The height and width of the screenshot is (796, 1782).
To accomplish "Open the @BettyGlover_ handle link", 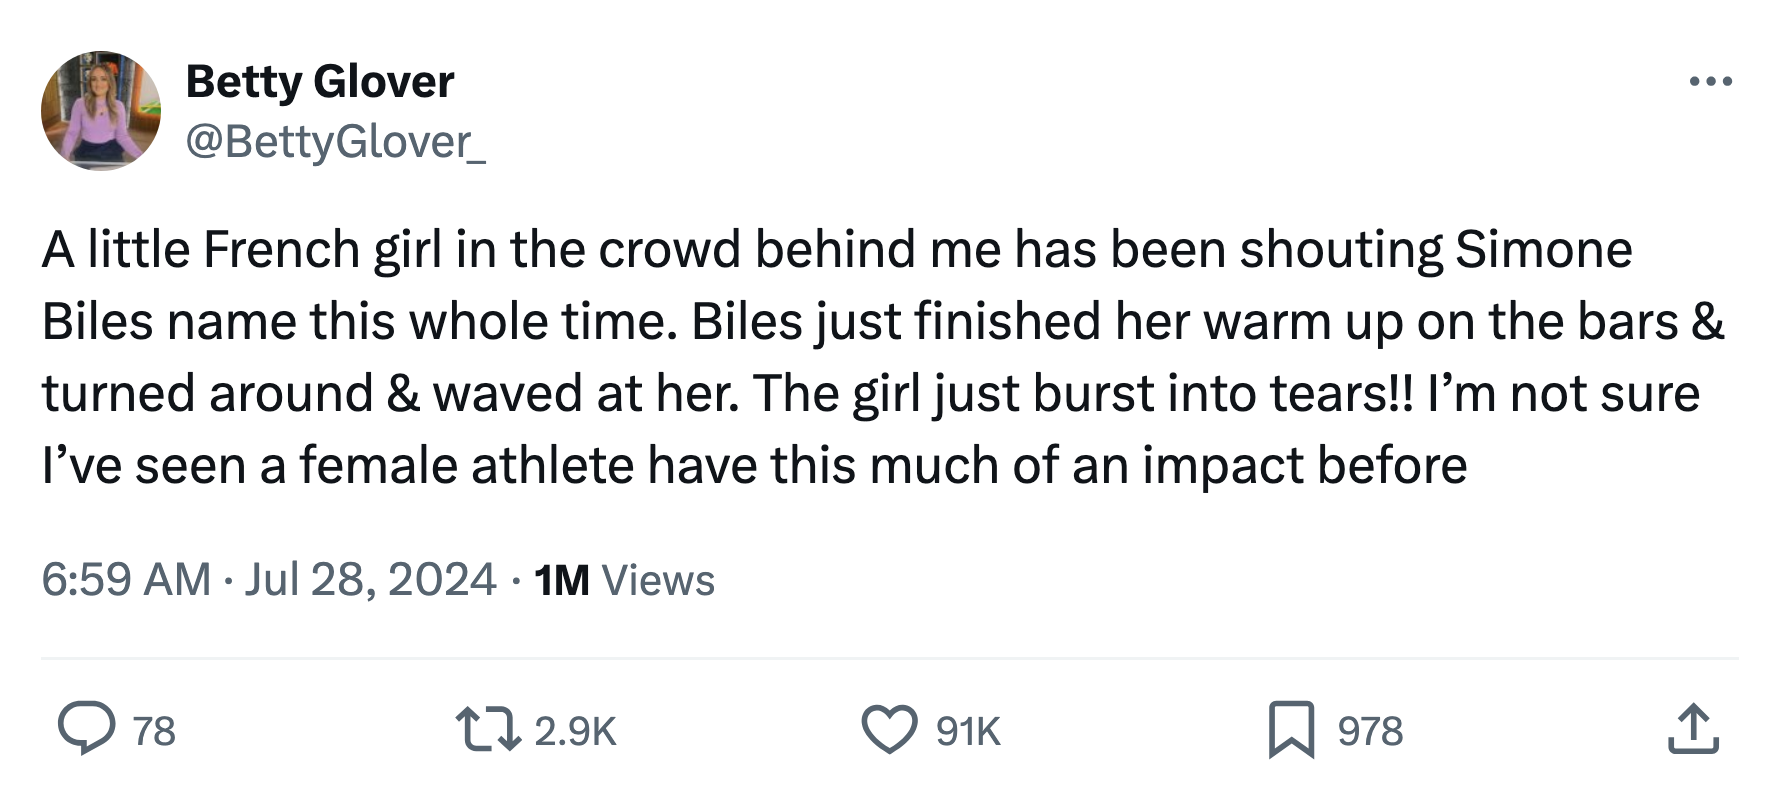I will (336, 142).
